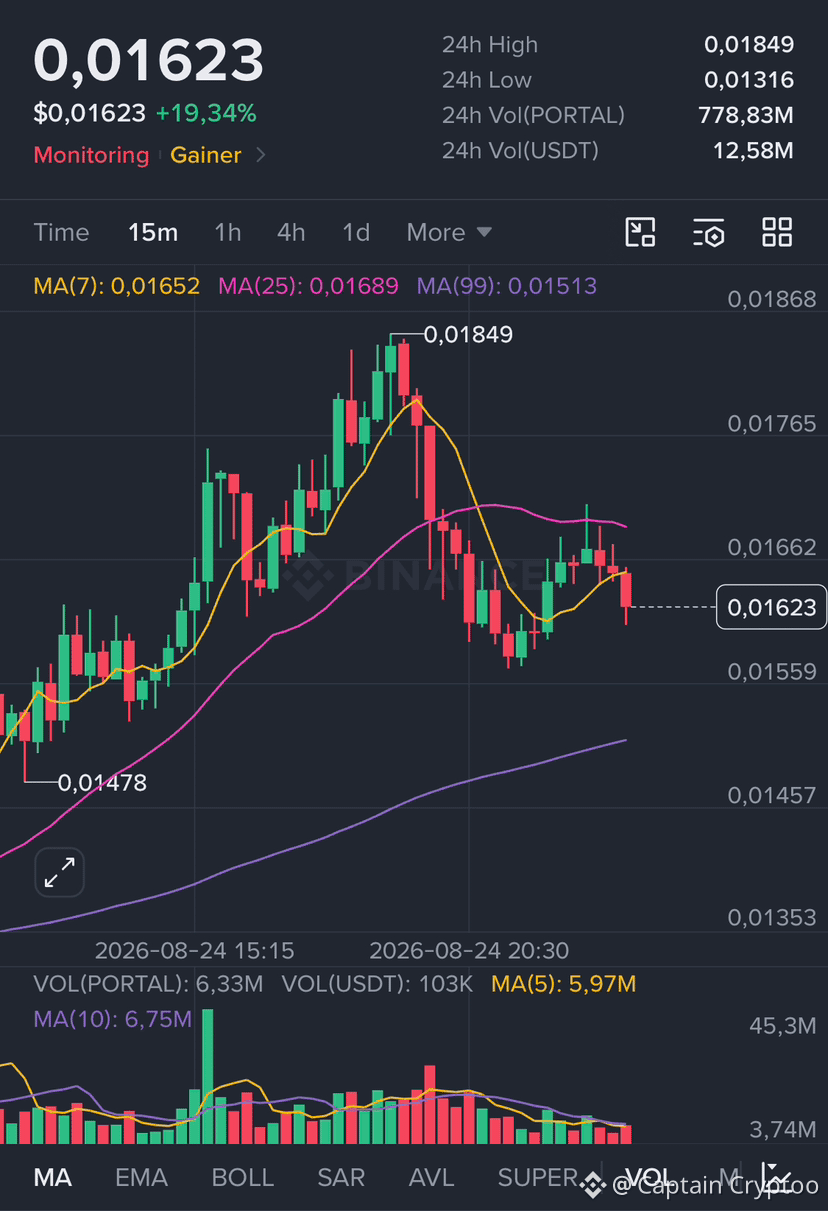The image size is (828, 1211).
Task: Click the MA(99): 0,01513 legend
Action: point(507,286)
